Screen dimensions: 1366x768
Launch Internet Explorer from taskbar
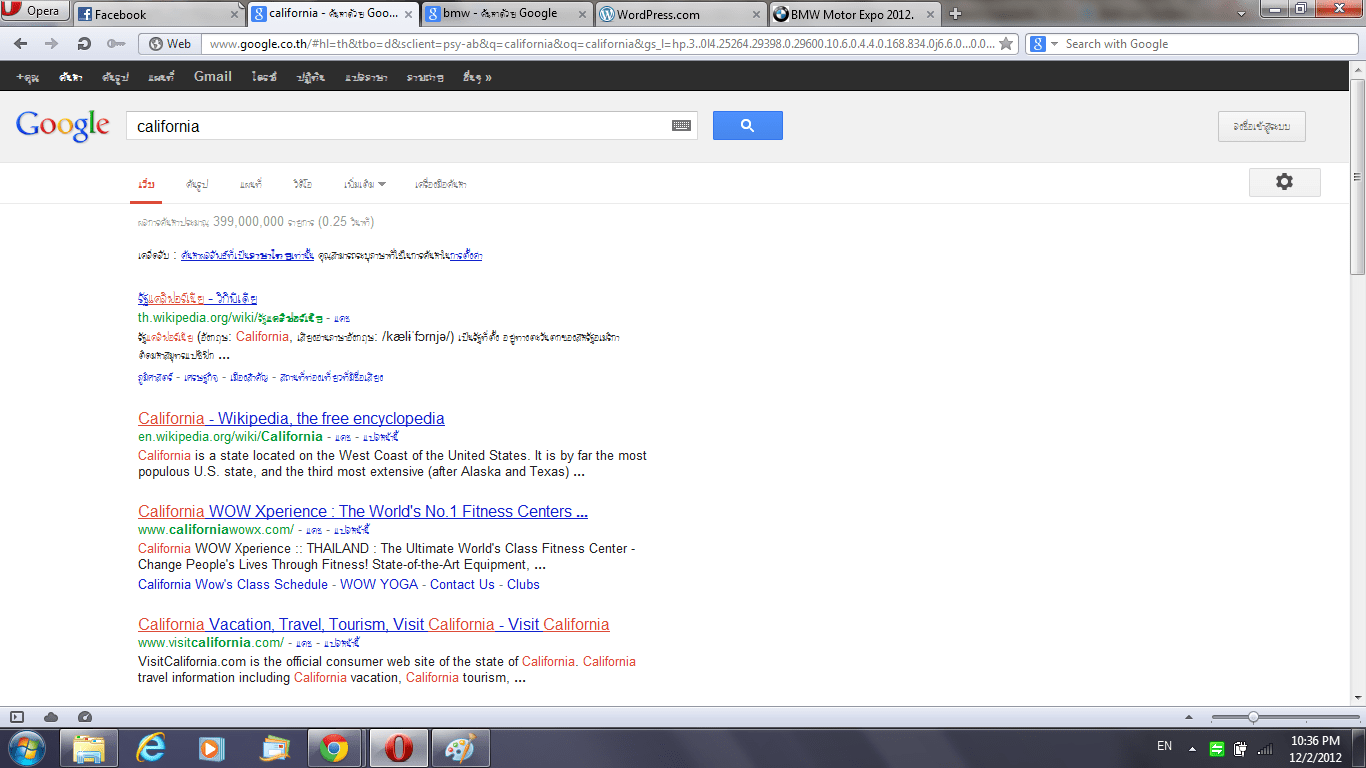pyautogui.click(x=151, y=748)
